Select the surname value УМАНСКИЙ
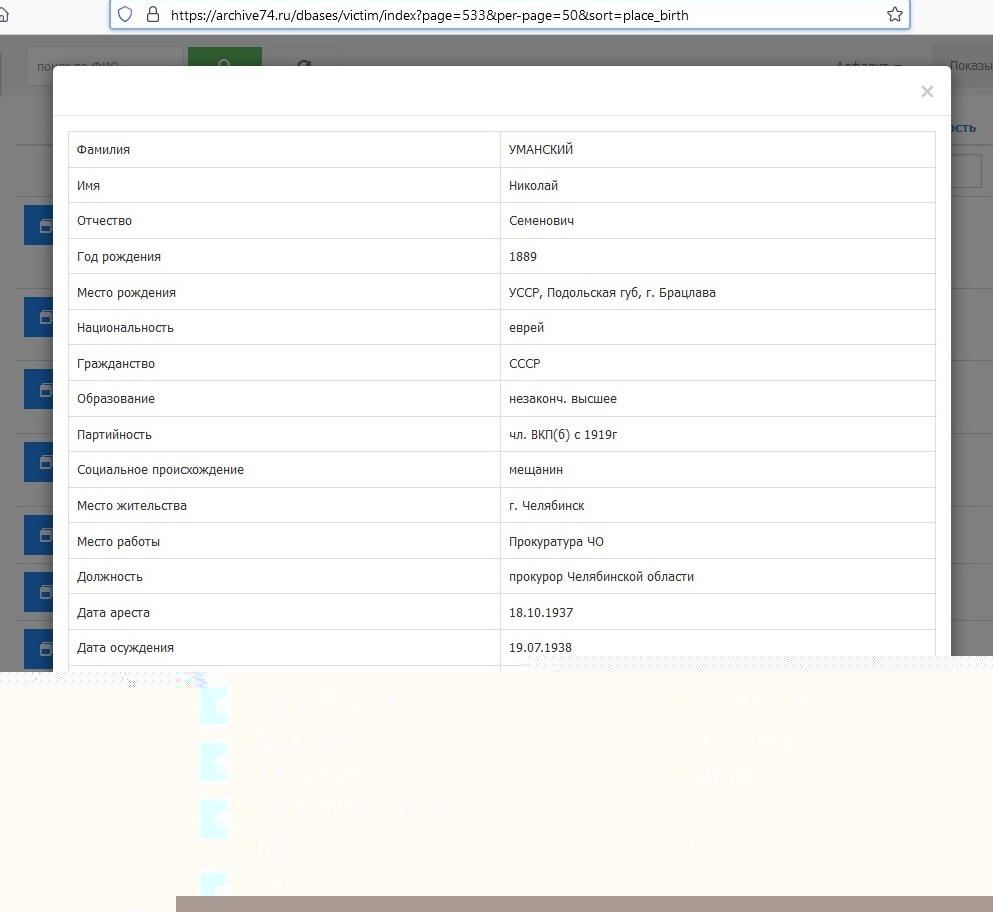Screen dimensions: 993x912 click(x=541, y=150)
